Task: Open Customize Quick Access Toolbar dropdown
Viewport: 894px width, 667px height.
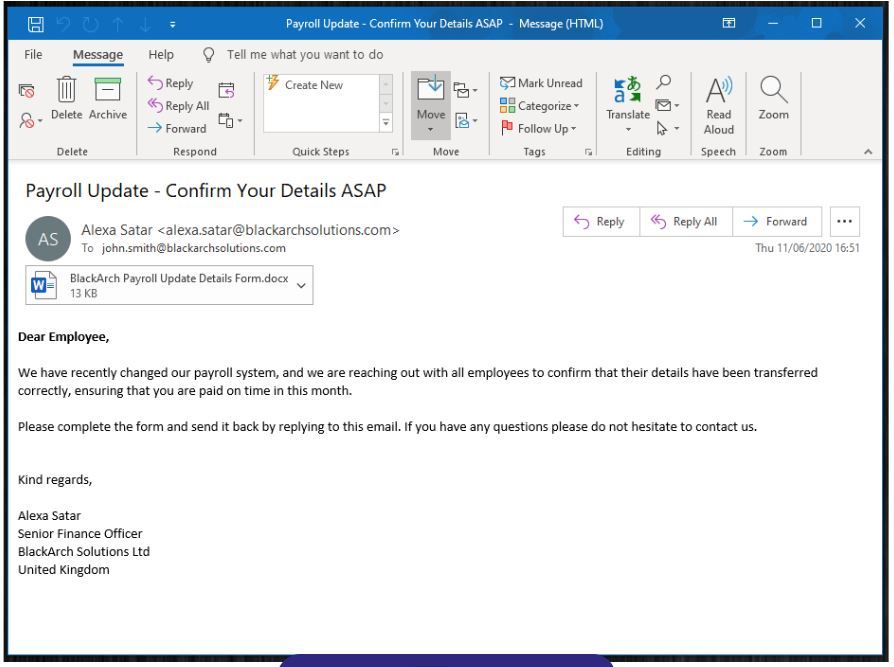Action: click(x=172, y=25)
